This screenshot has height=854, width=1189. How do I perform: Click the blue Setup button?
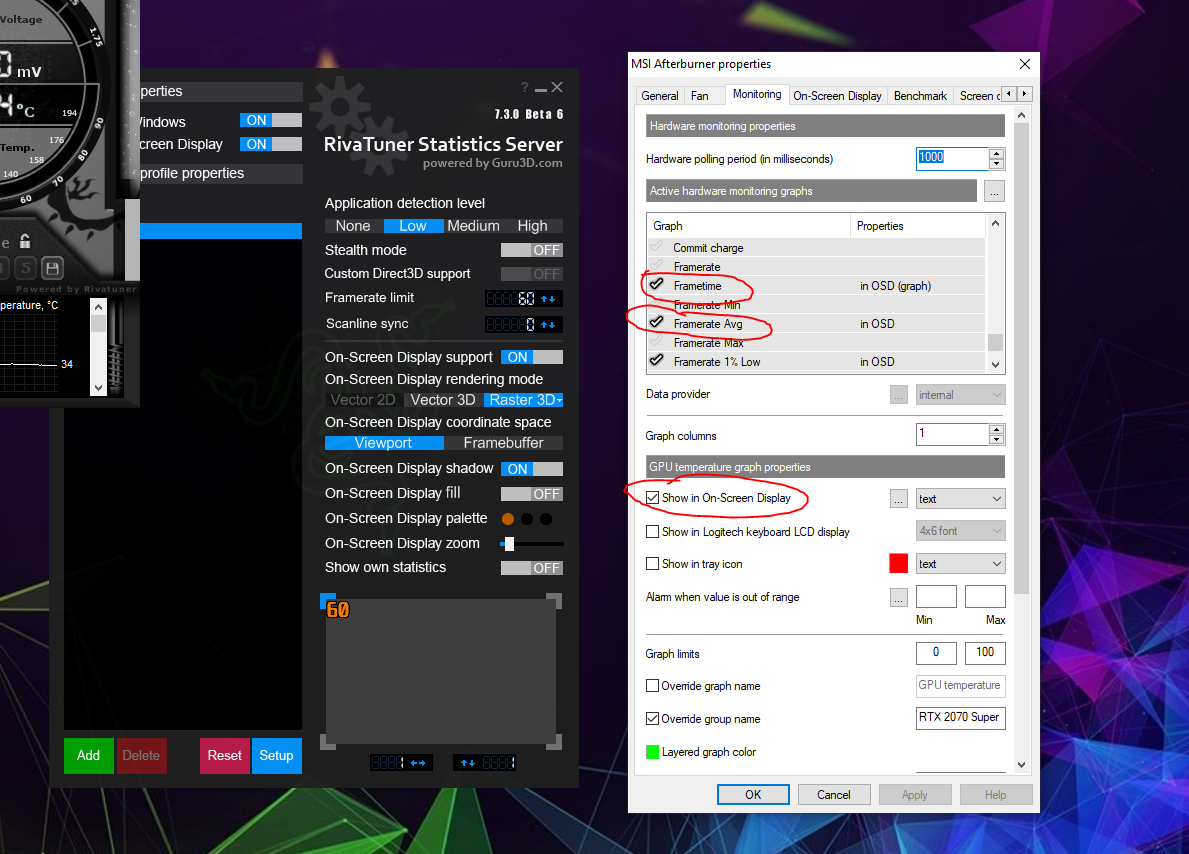277,756
